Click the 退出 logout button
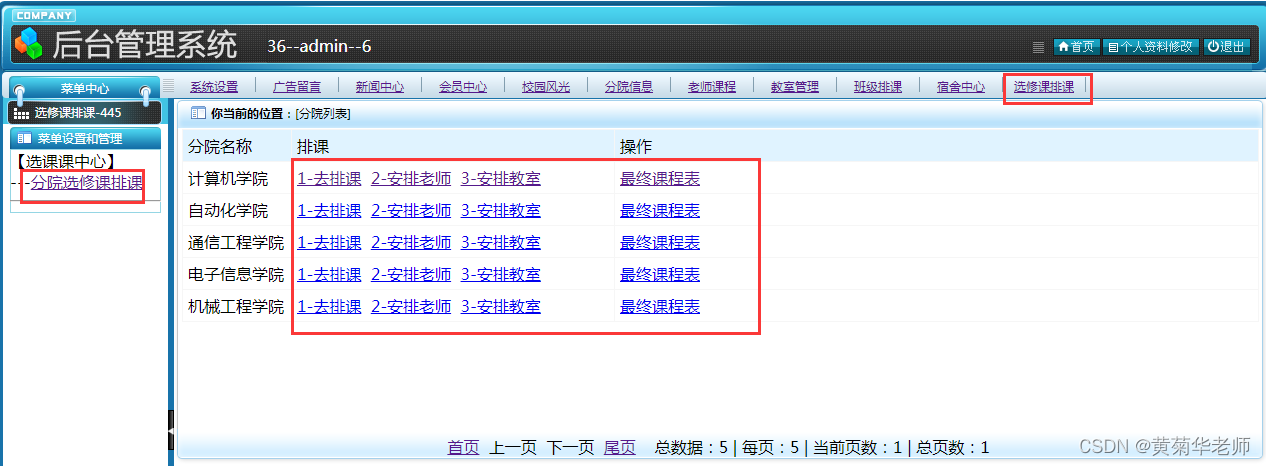Image resolution: width=1266 pixels, height=466 pixels. tap(1226, 47)
